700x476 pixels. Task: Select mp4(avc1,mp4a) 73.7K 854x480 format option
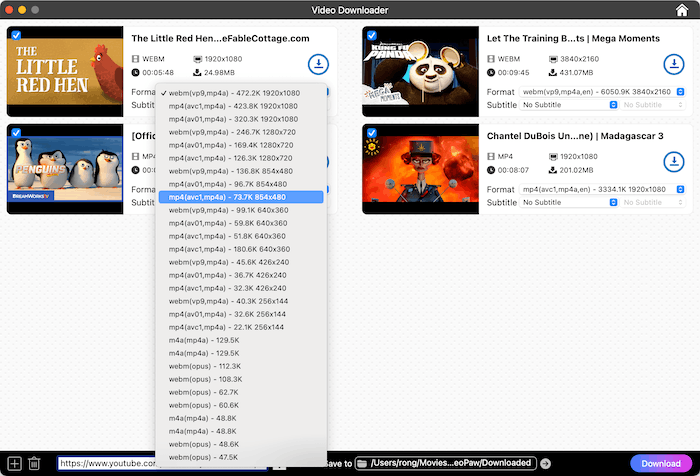pos(240,197)
